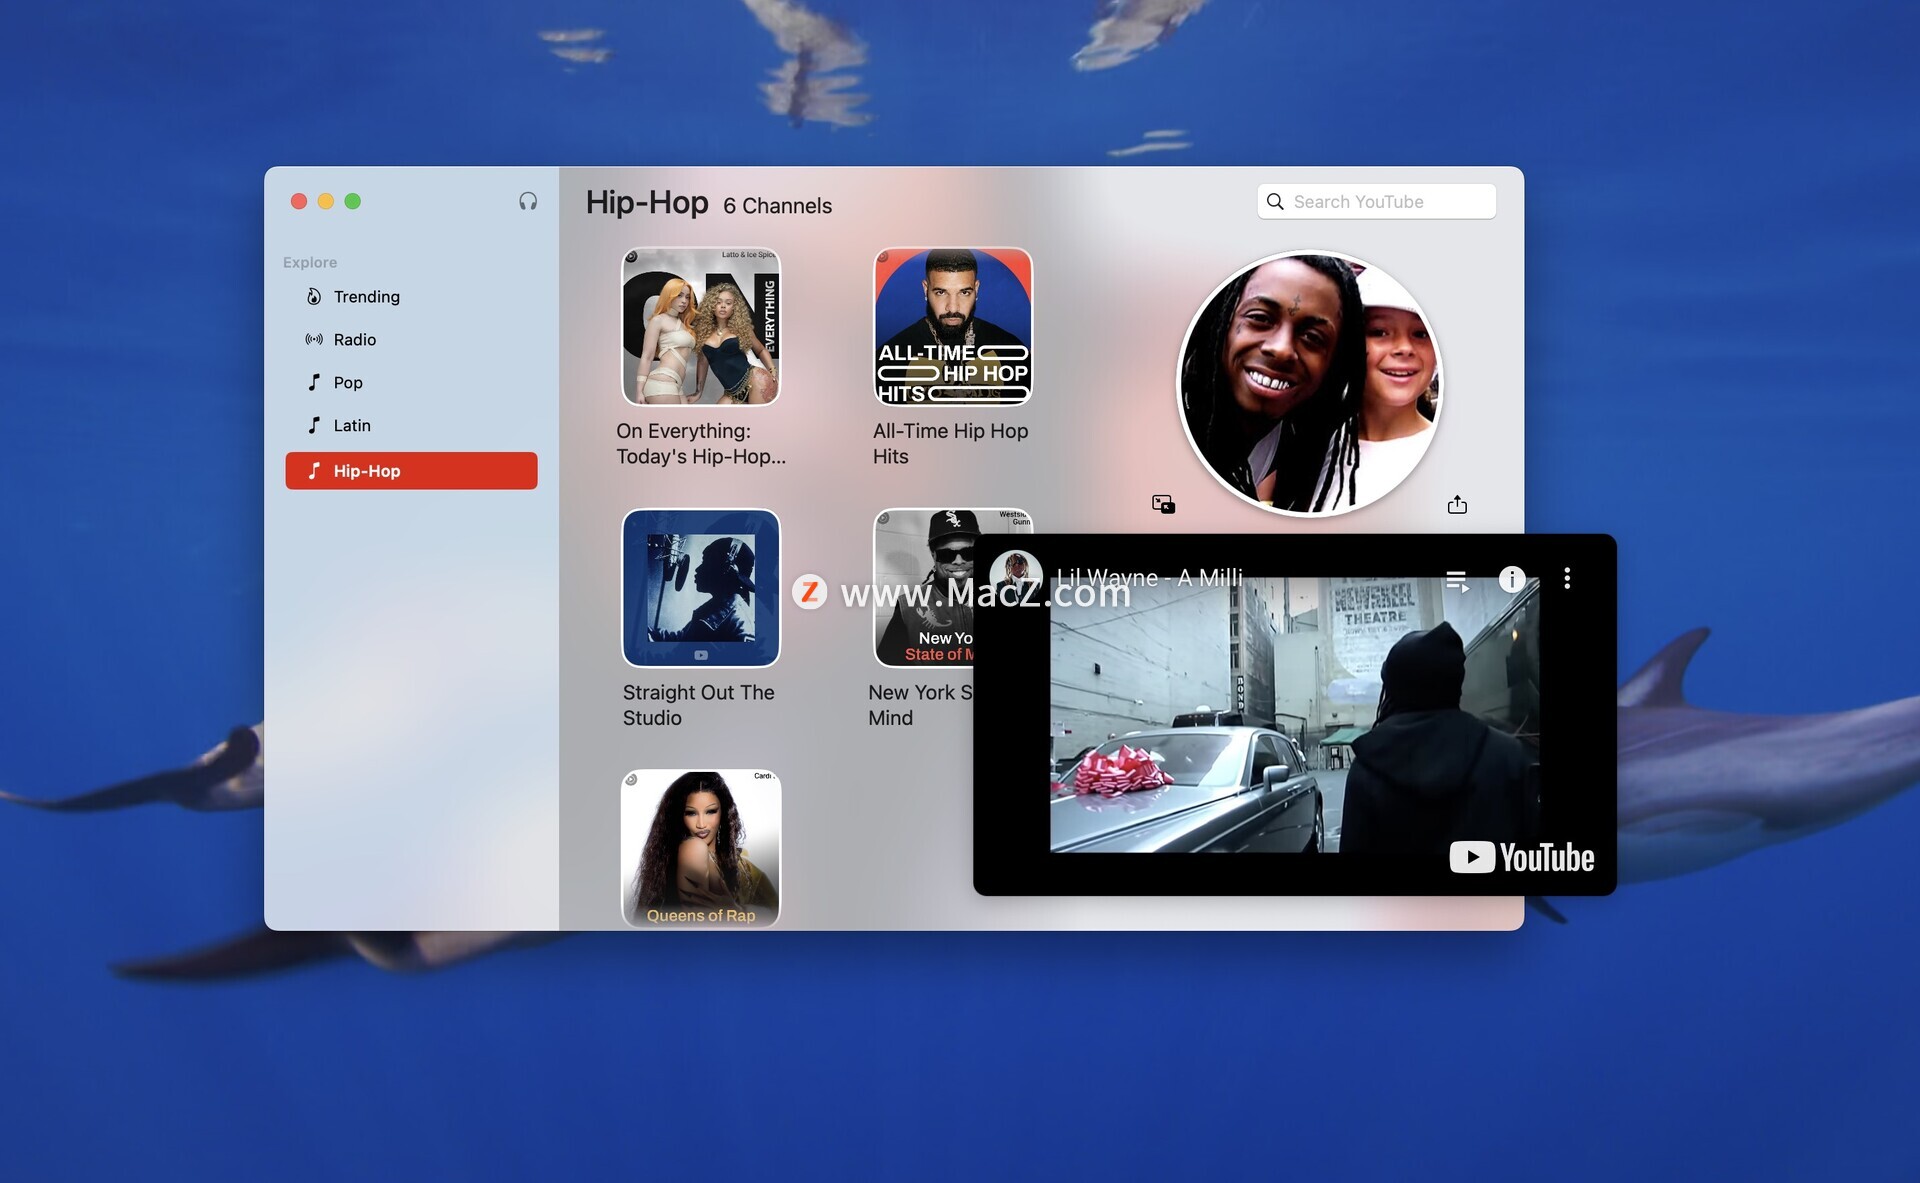This screenshot has width=1920, height=1183.
Task: Open On Everything hip-hop channel
Action: (x=701, y=327)
